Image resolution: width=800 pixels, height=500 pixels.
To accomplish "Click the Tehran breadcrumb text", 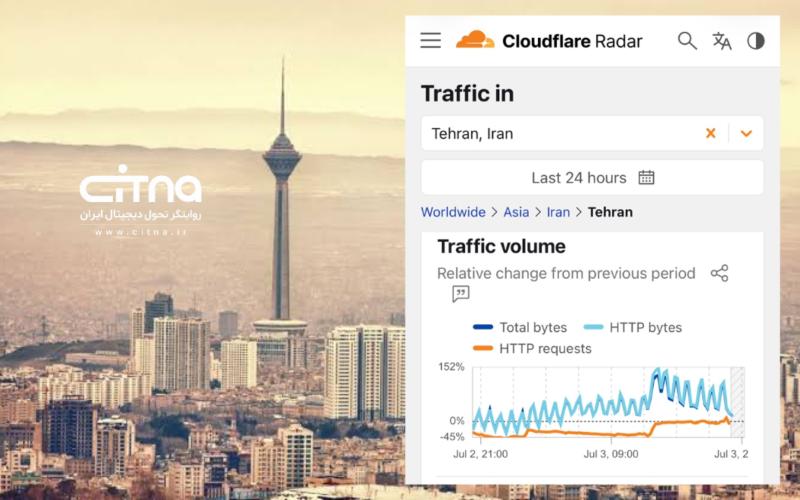I will click(x=610, y=212).
